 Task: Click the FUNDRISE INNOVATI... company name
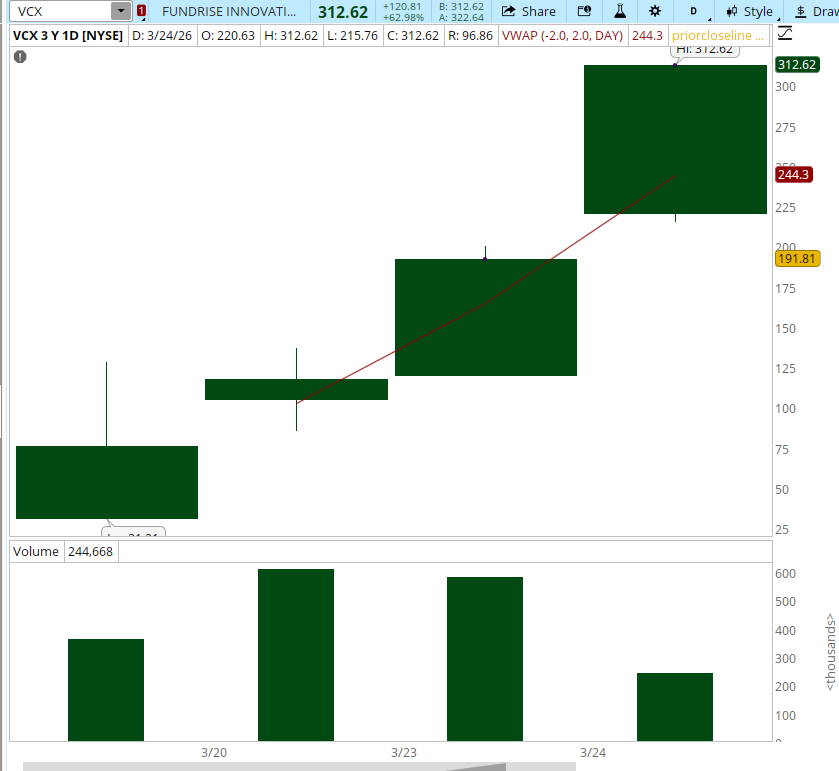click(229, 11)
